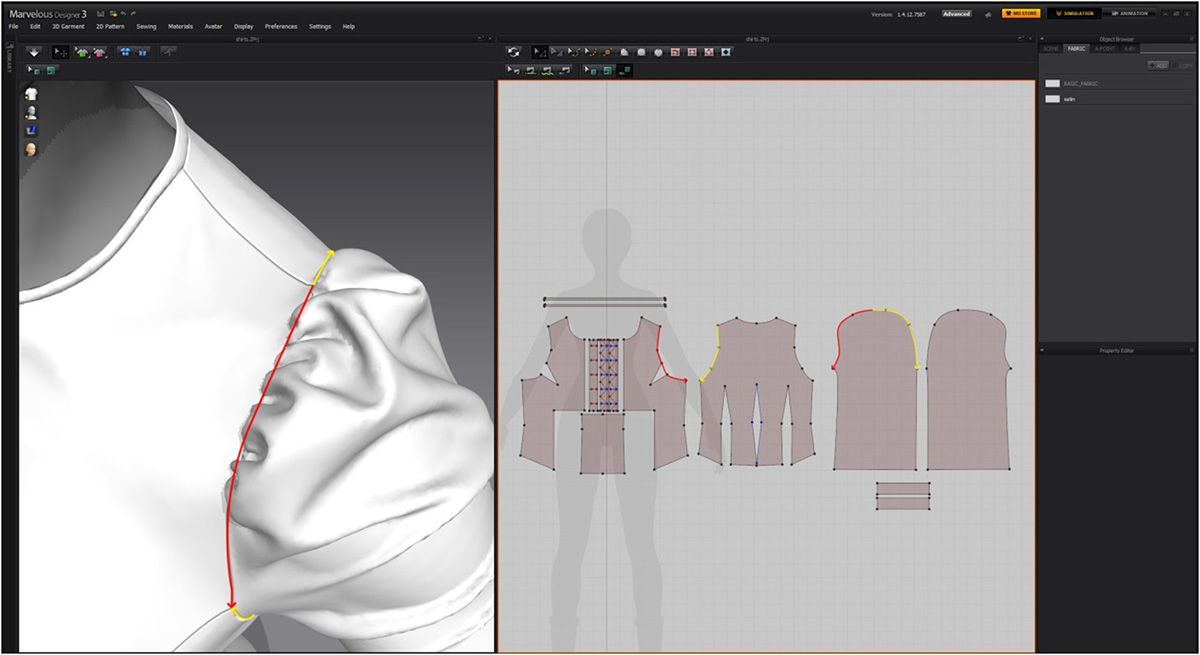Toggle avatar display icon in 3D view
This screenshot has width=1200, height=655.
(31, 112)
